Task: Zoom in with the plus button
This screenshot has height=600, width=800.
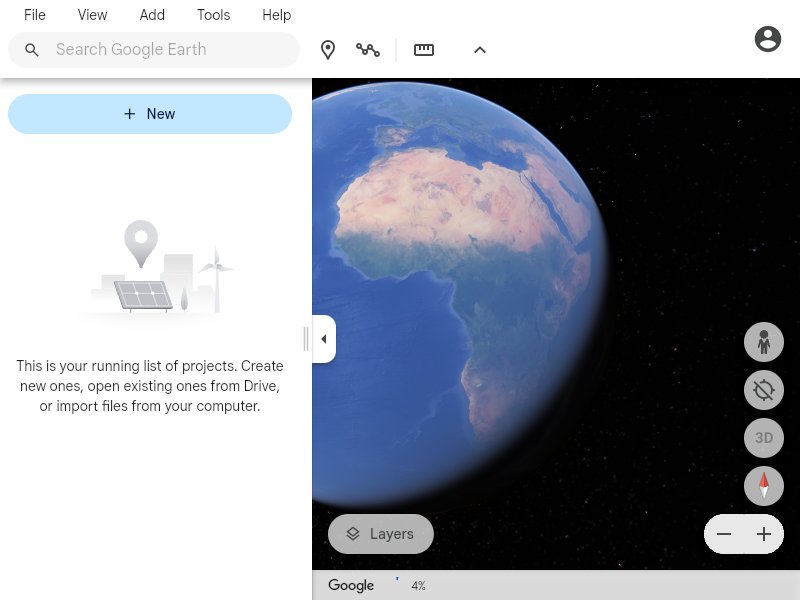Action: coord(764,534)
